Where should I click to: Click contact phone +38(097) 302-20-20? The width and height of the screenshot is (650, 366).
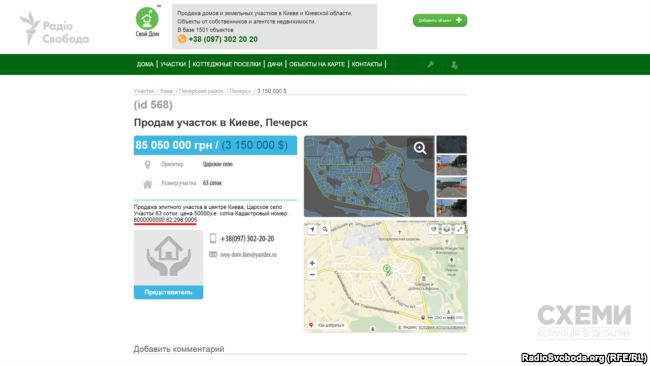[247, 239]
